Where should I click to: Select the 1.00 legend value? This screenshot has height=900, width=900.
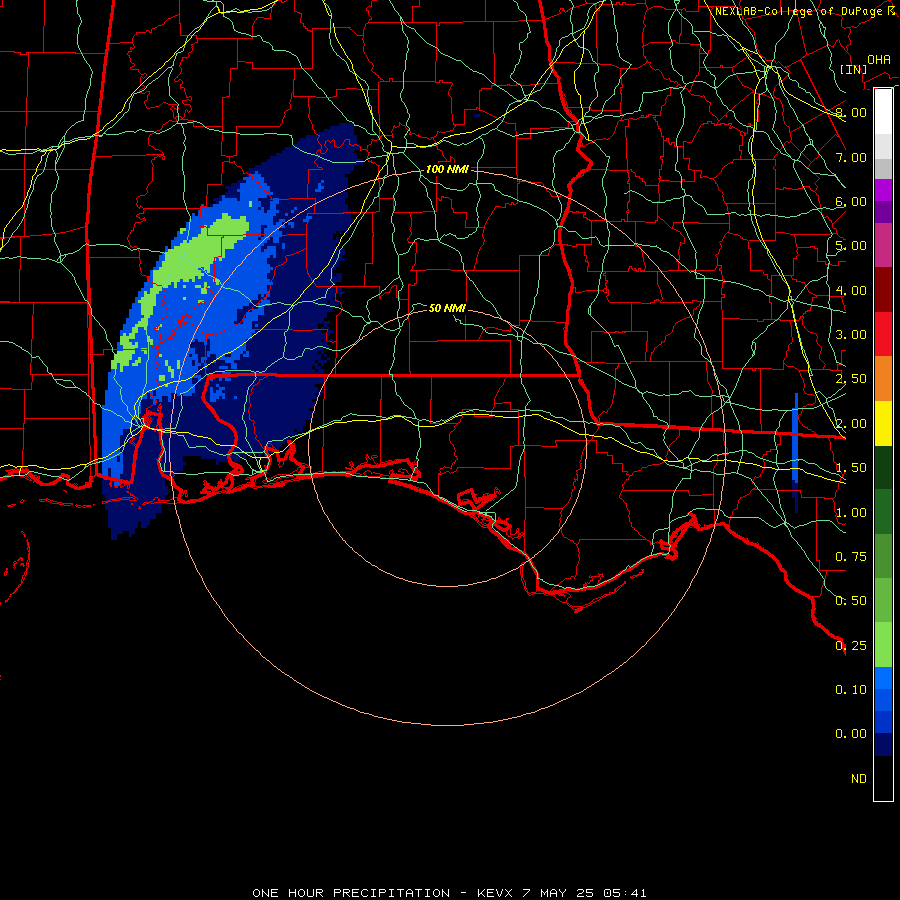click(x=851, y=513)
